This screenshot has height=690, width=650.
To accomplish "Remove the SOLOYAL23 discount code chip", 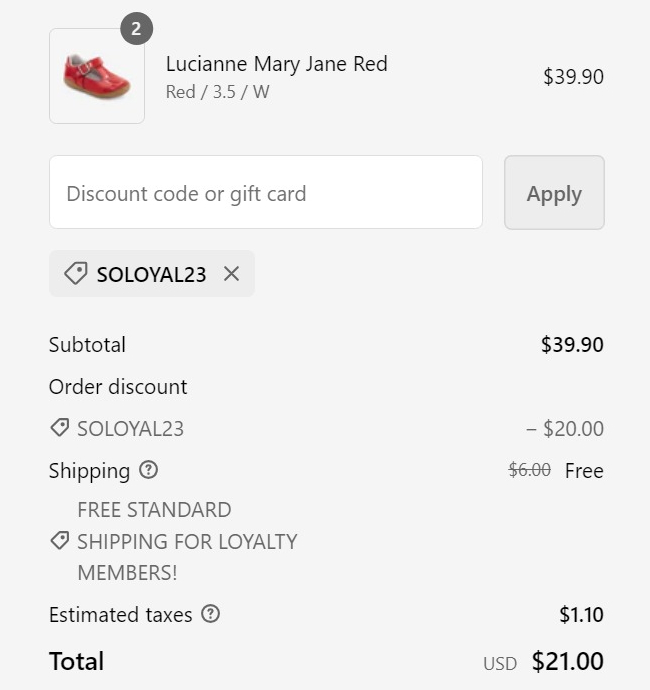I will tap(231, 274).
